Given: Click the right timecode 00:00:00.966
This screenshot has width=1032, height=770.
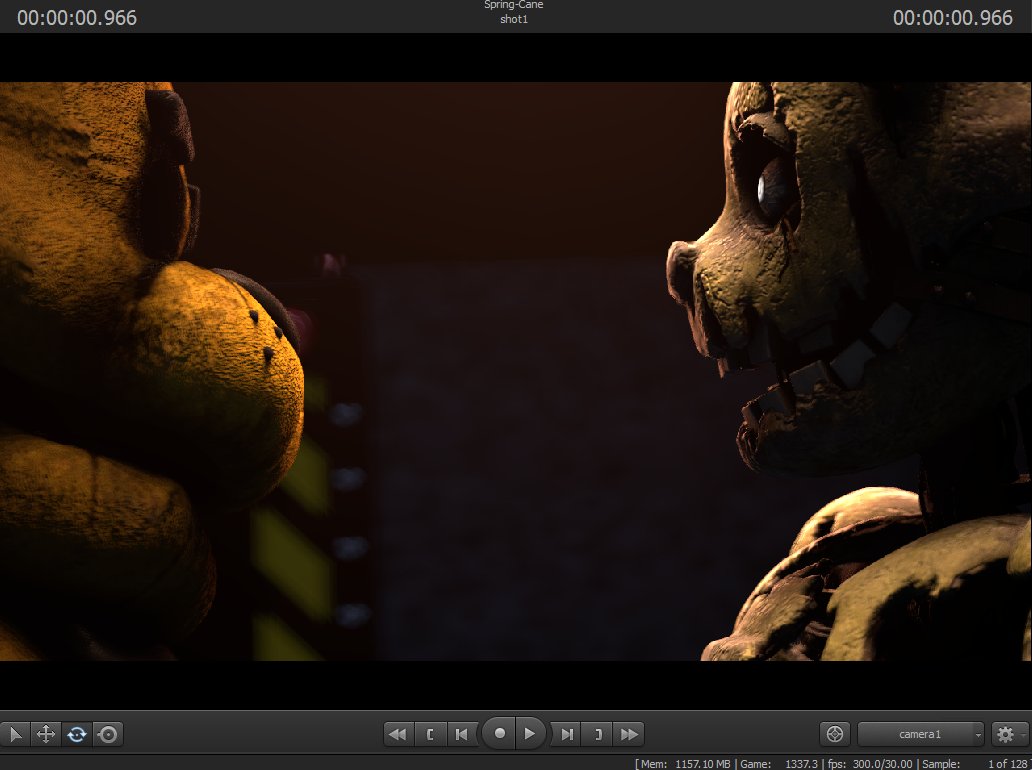Looking at the screenshot, I should pyautogui.click(x=952, y=18).
